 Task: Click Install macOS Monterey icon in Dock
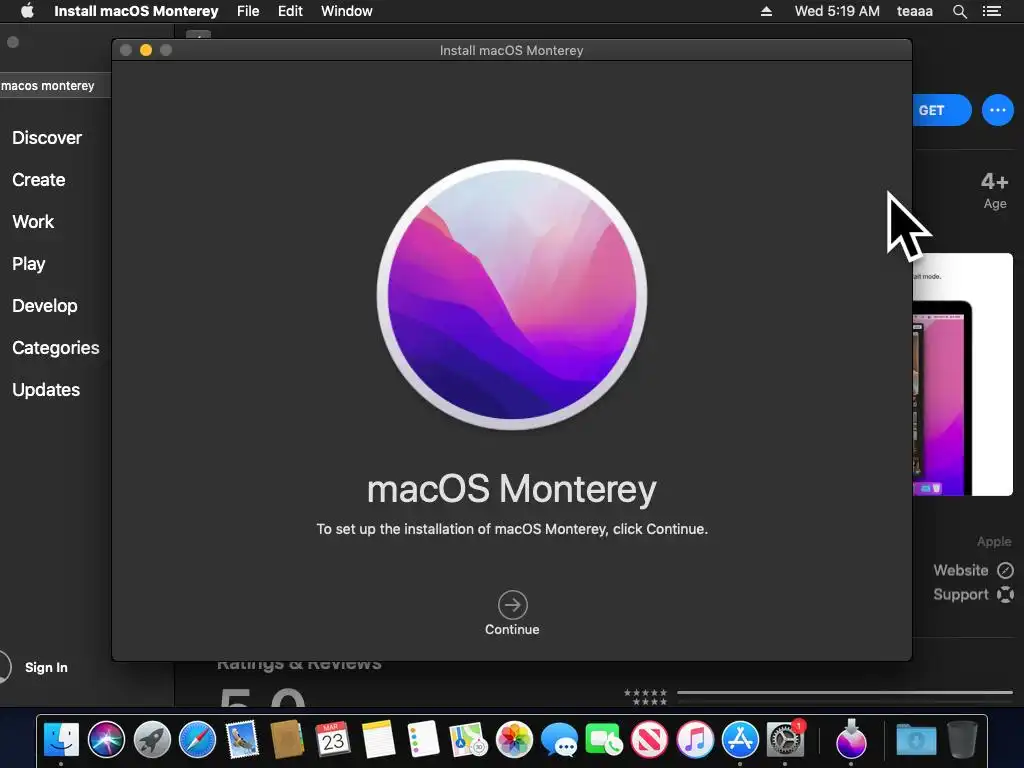(851, 739)
